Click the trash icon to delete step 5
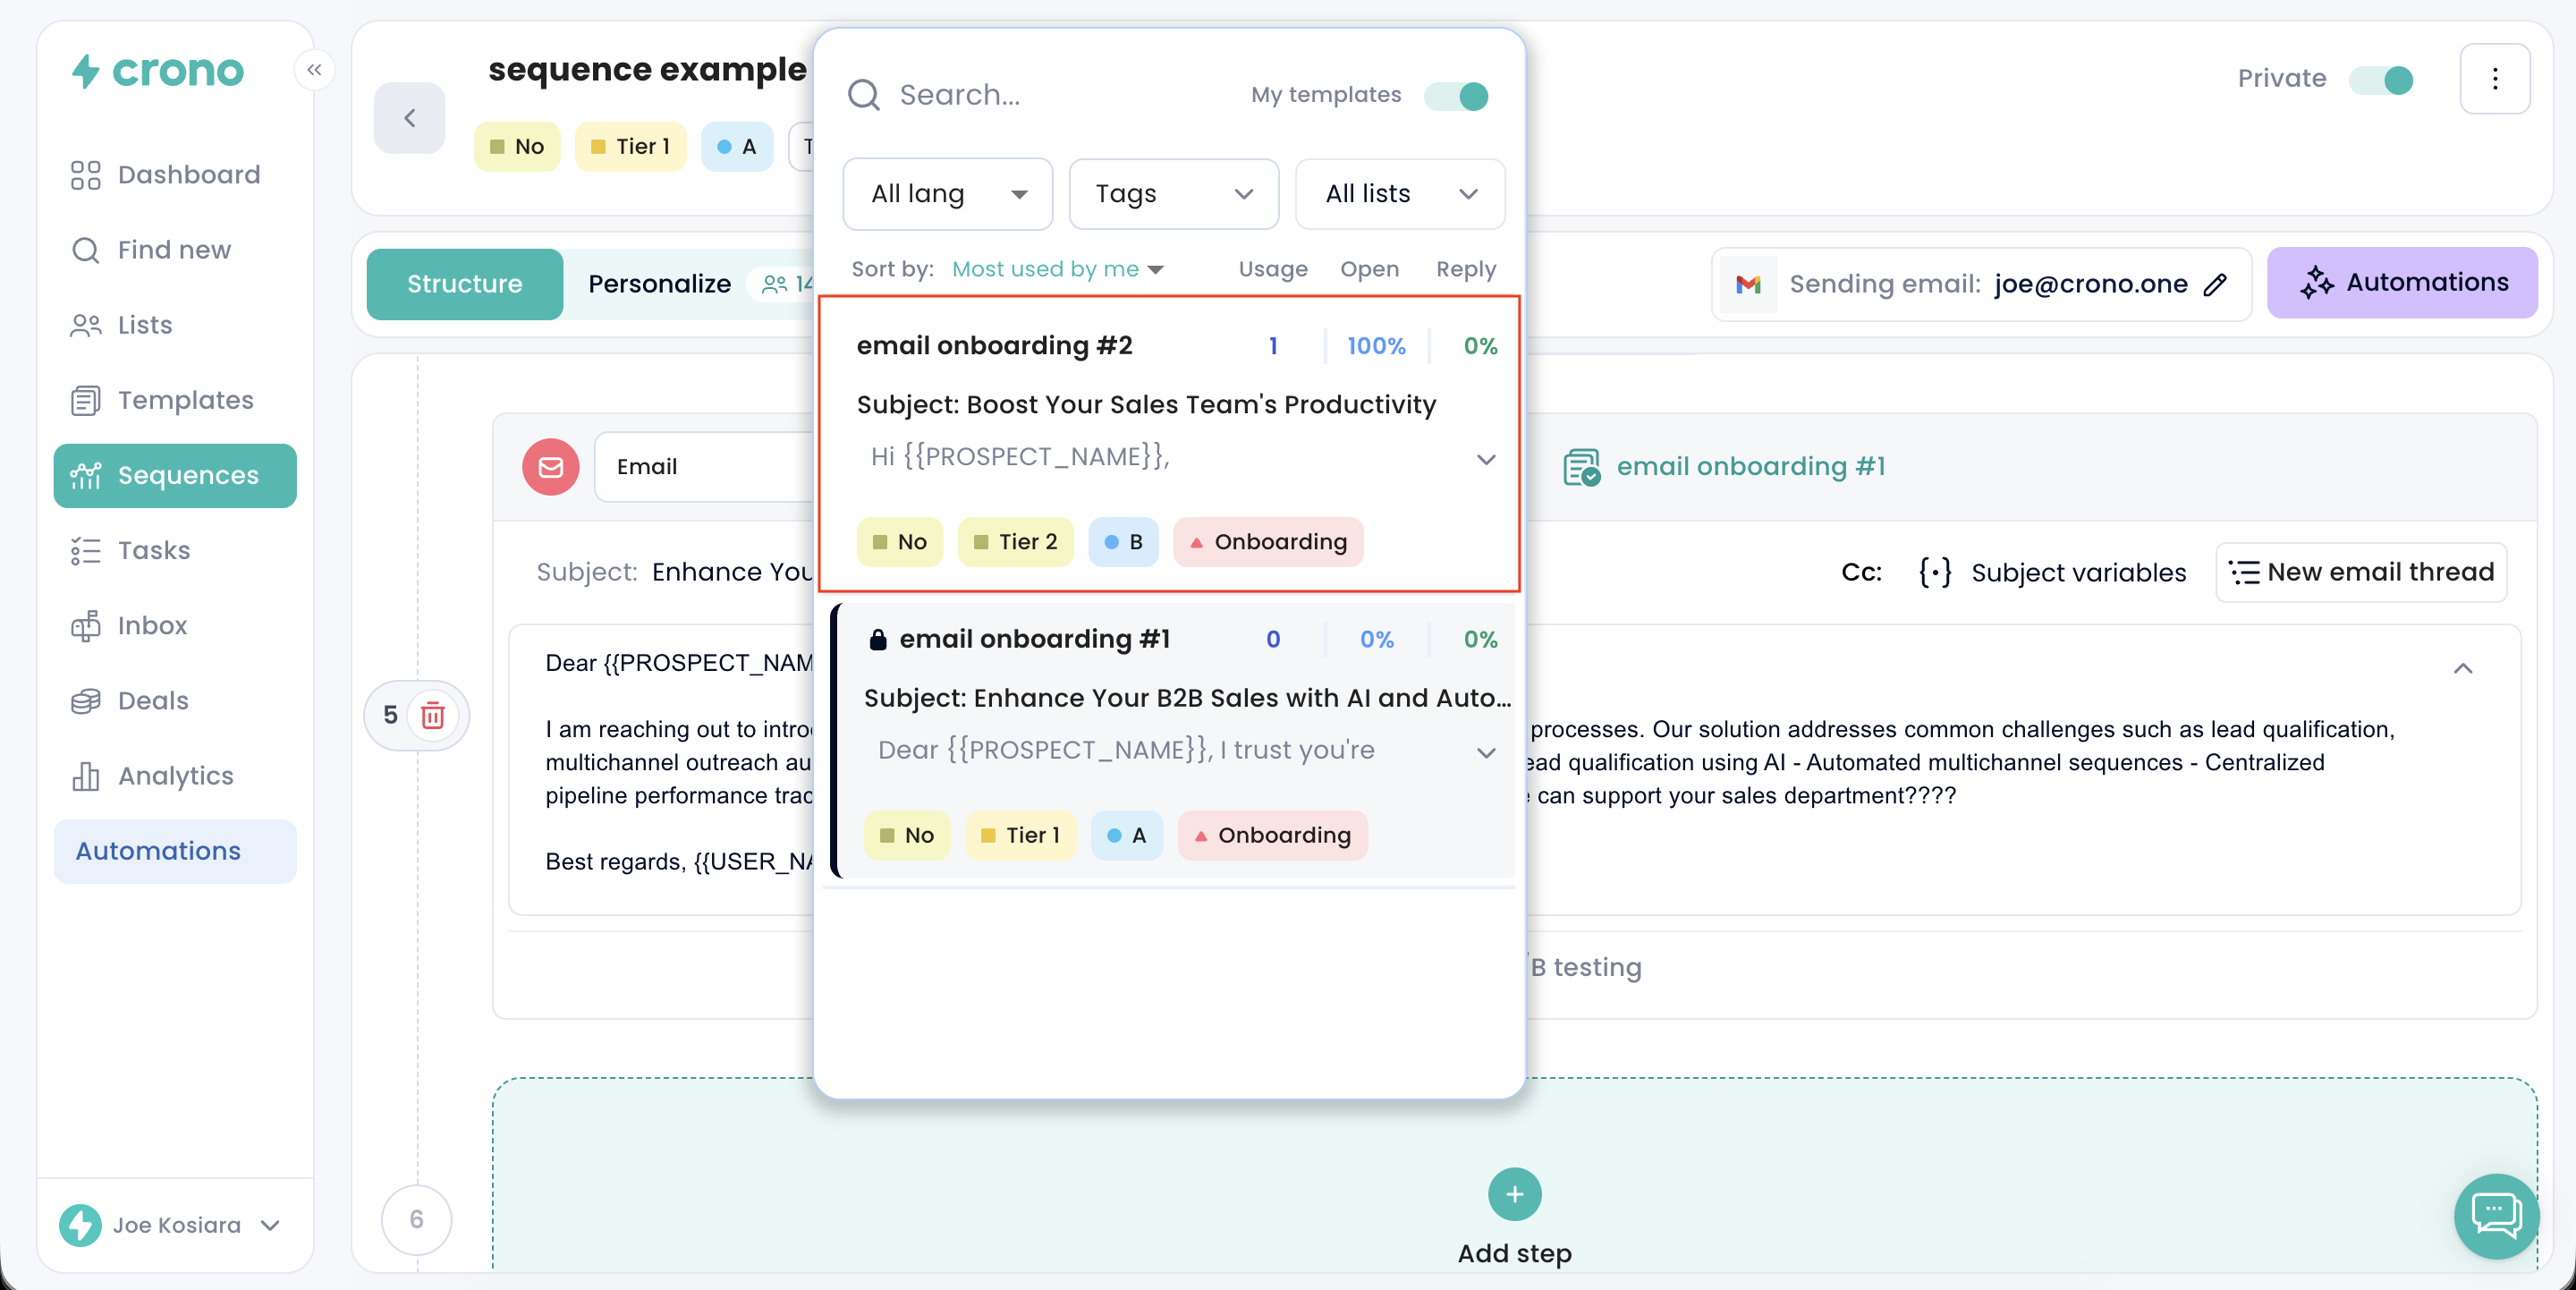Image resolution: width=2576 pixels, height=1290 pixels. (432, 715)
